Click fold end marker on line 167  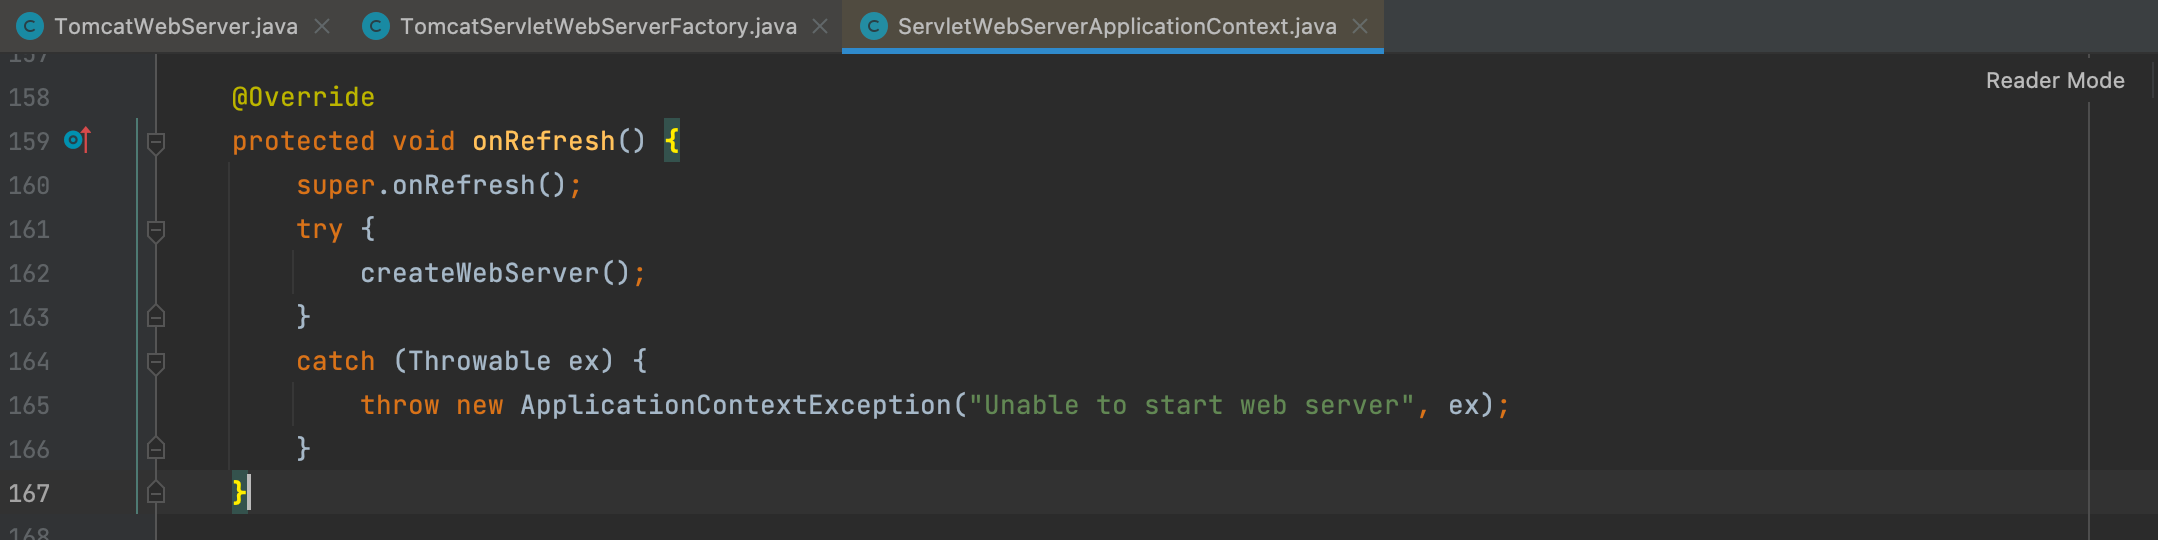(156, 492)
